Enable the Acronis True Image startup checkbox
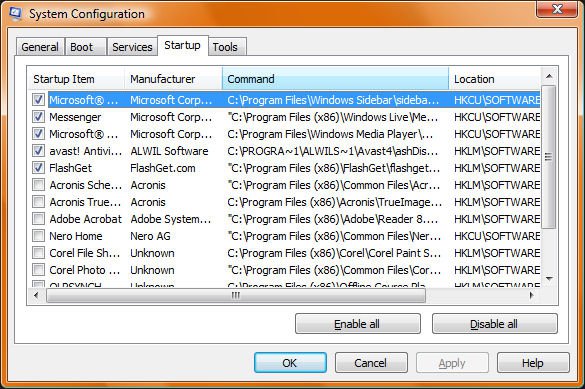 pyautogui.click(x=38, y=202)
